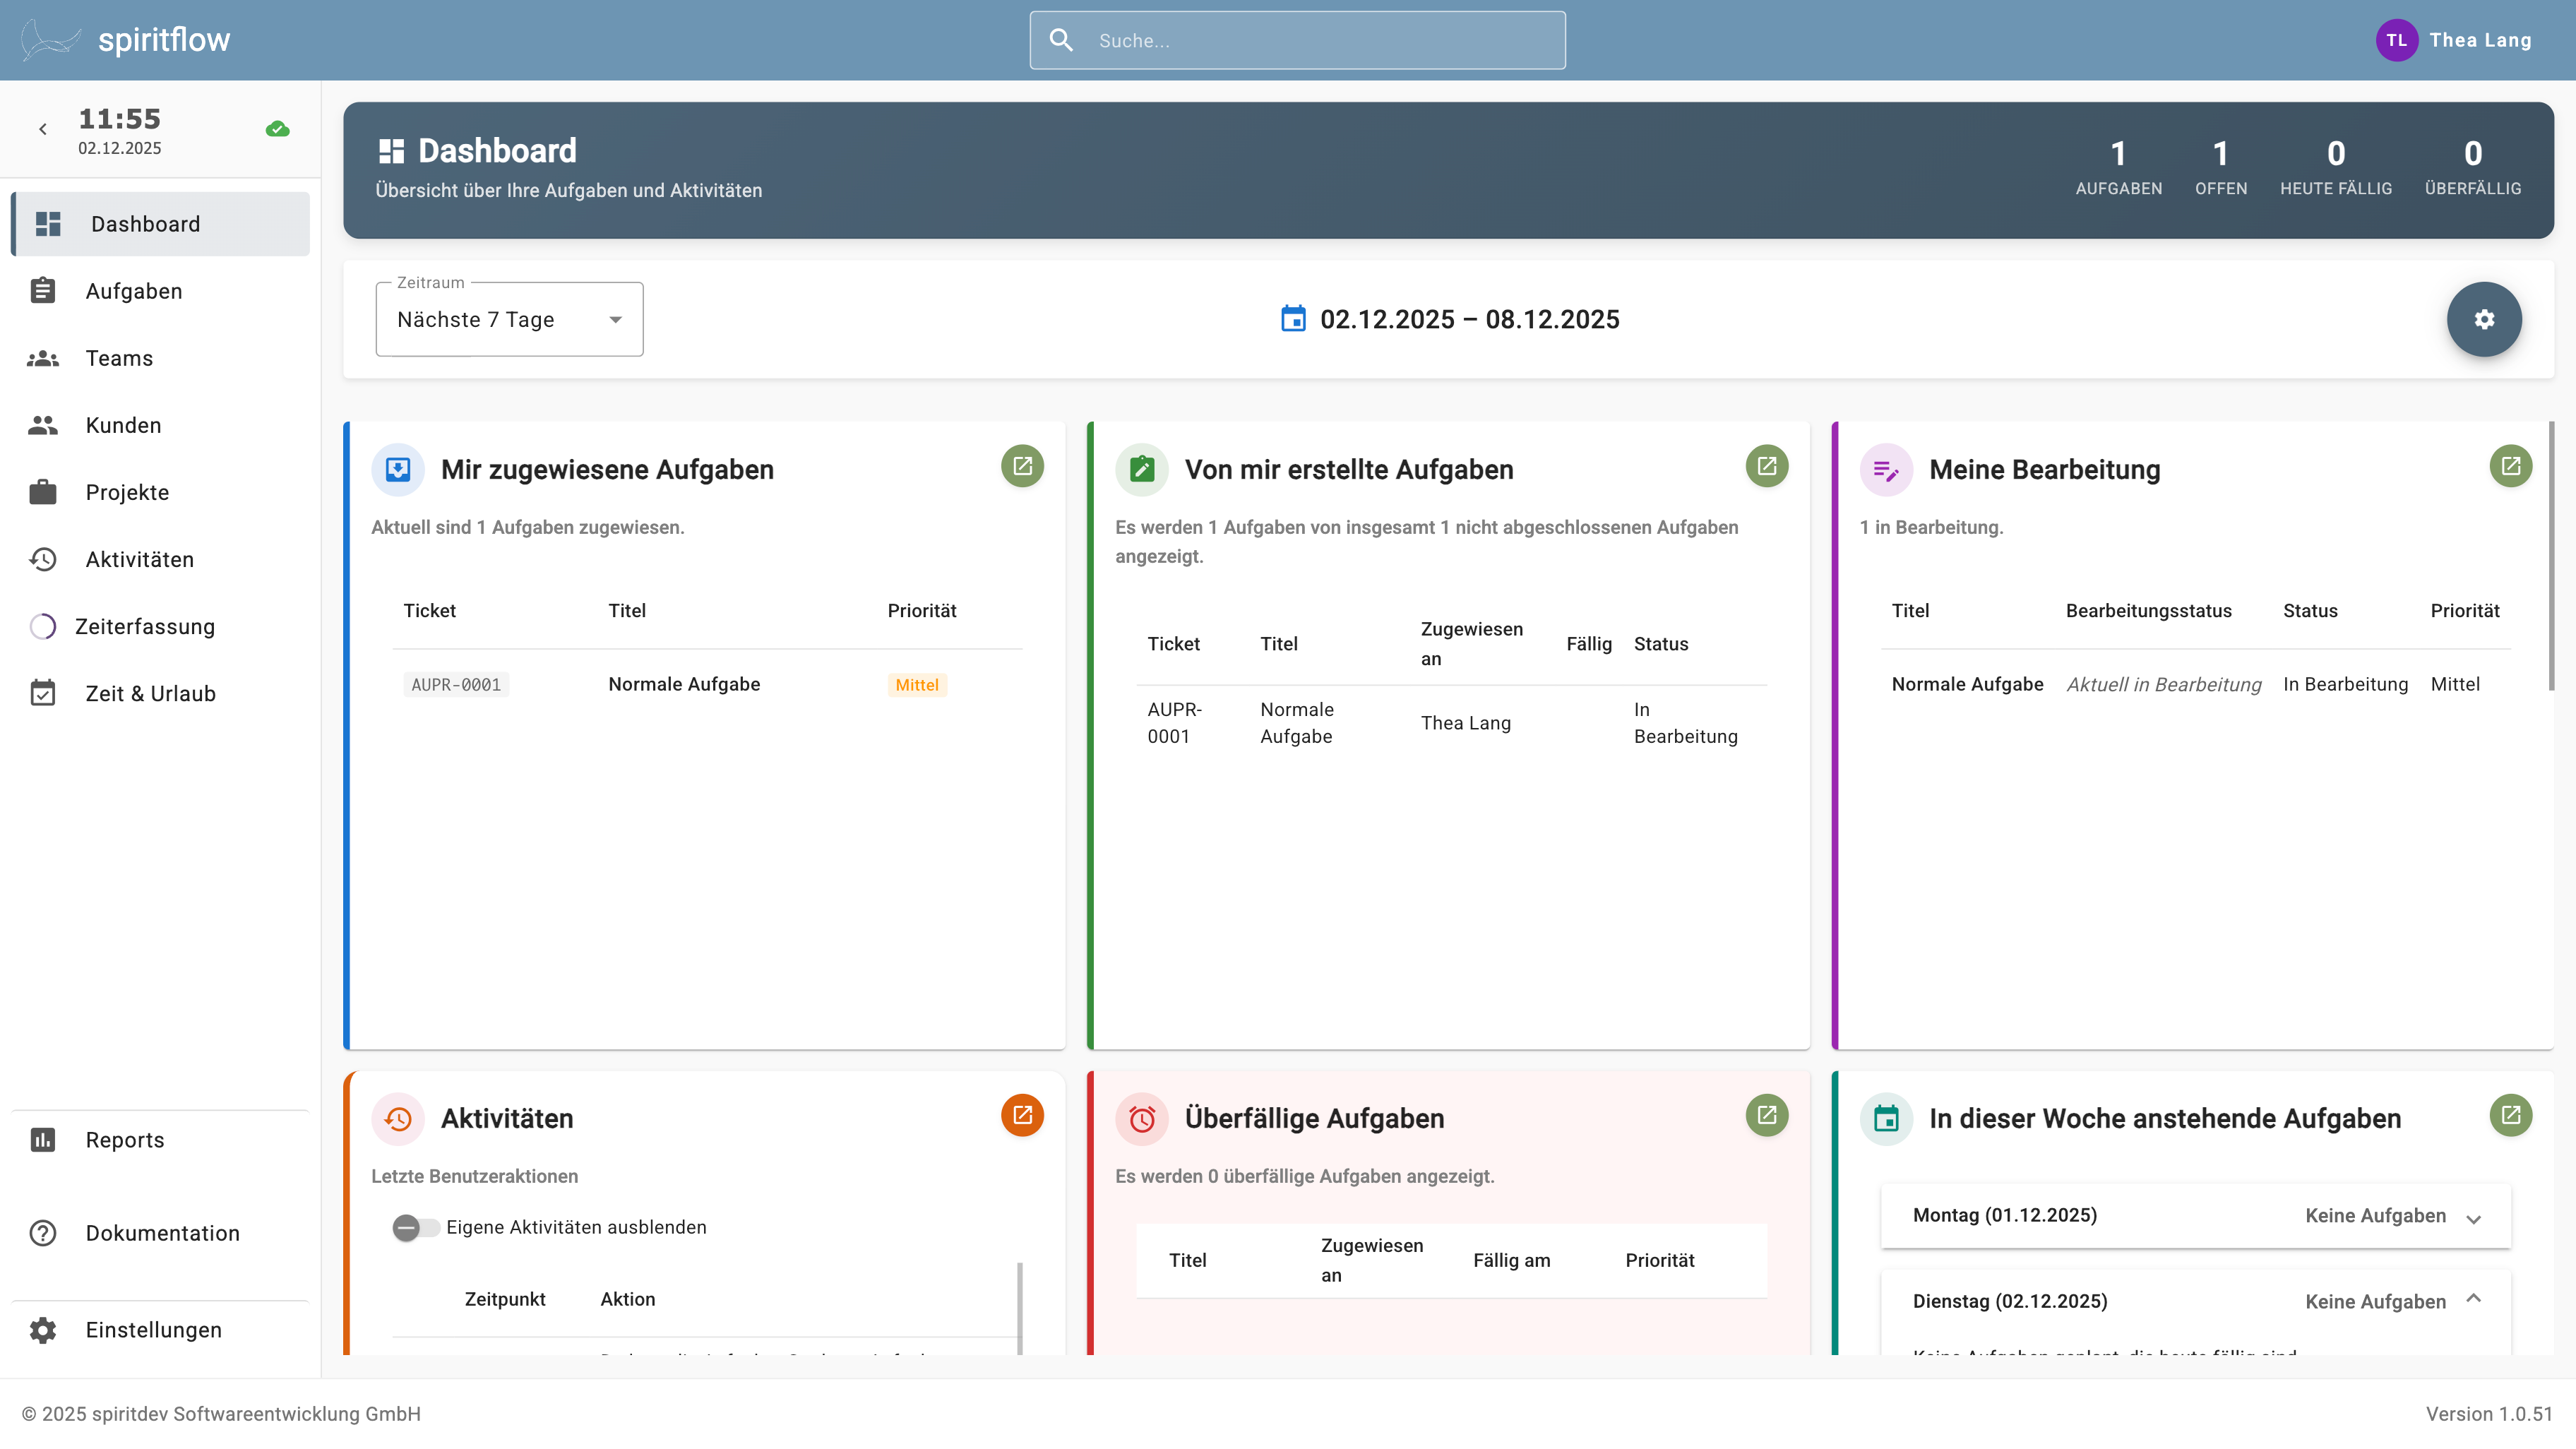Open Kunden in the sidebar
Image resolution: width=2576 pixels, height=1449 pixels.
pos(160,425)
